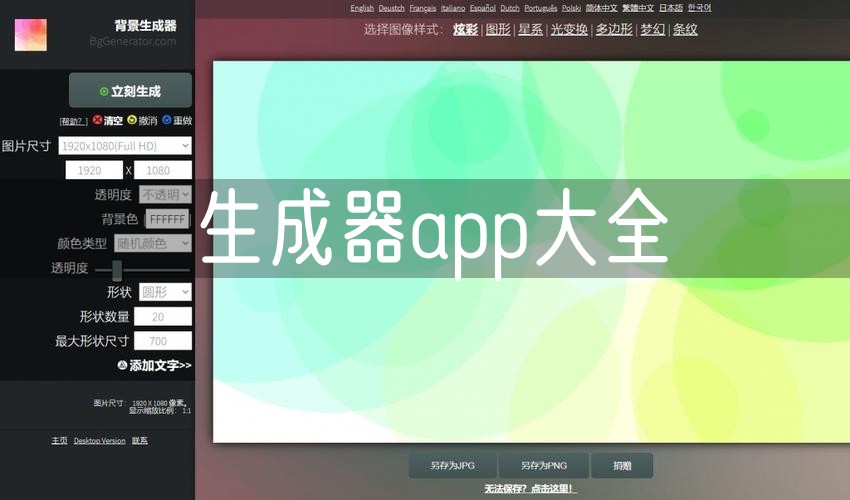This screenshot has width=850, height=500.
Task: Switch language to Español
Action: click(x=482, y=8)
